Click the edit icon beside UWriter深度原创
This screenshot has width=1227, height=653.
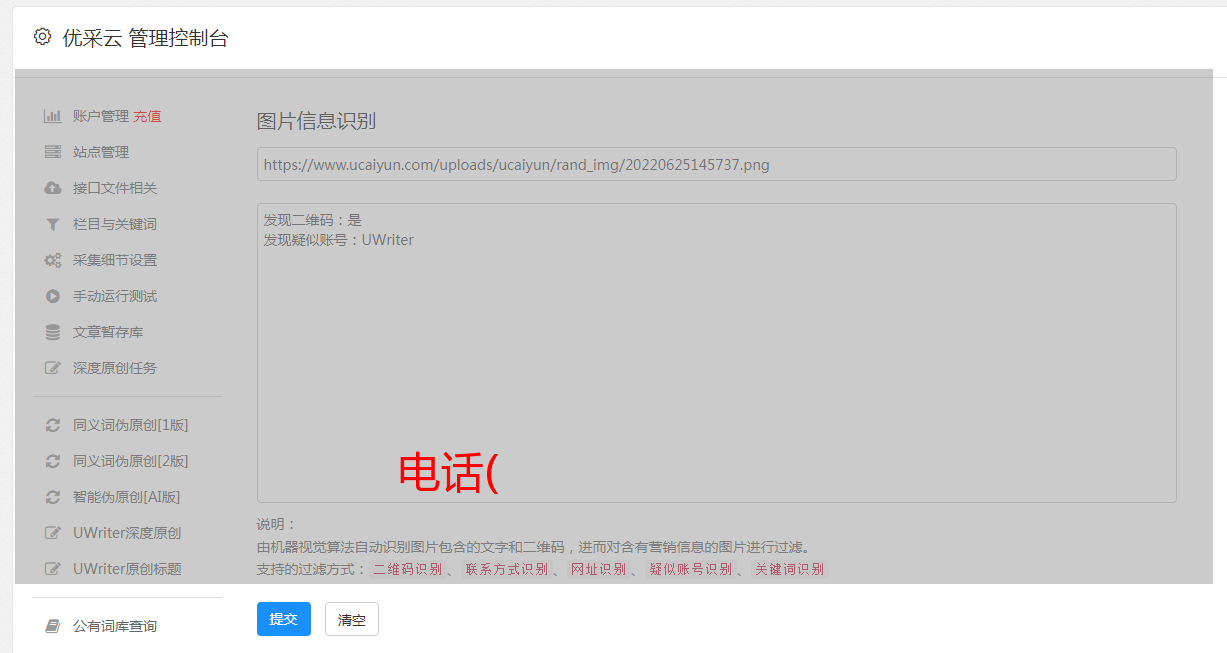53,533
